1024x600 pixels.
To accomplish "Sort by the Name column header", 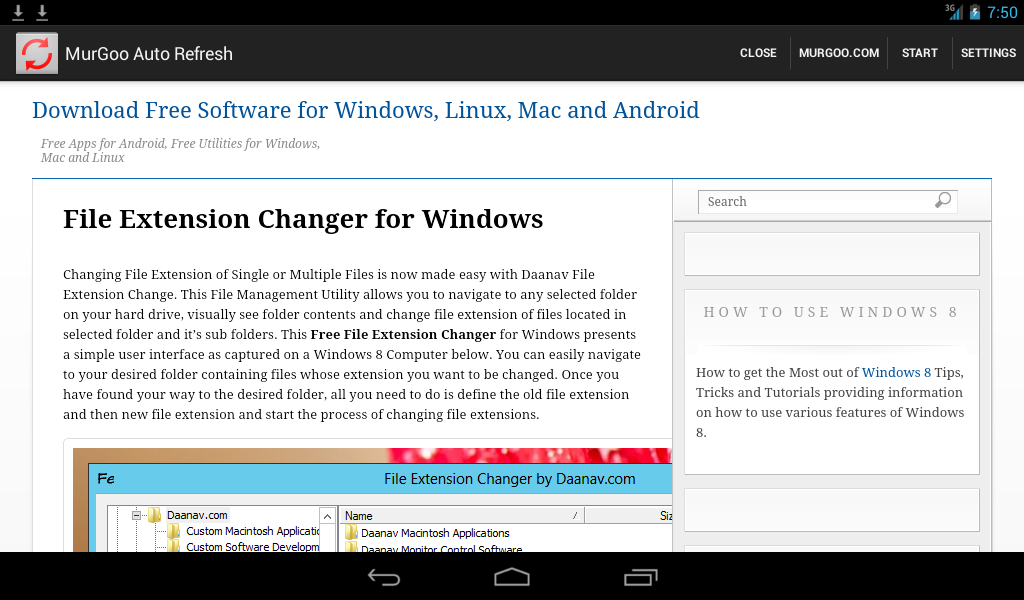I will 461,516.
